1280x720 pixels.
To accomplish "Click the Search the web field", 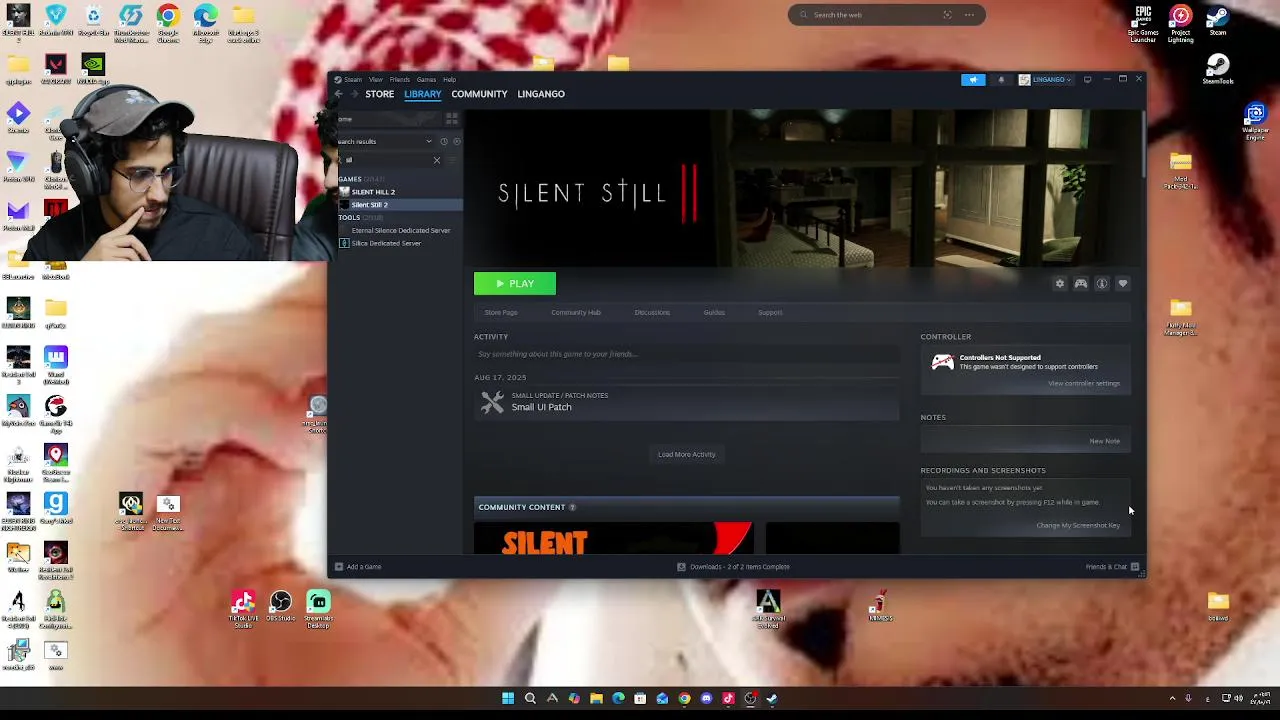I will tap(886, 15).
